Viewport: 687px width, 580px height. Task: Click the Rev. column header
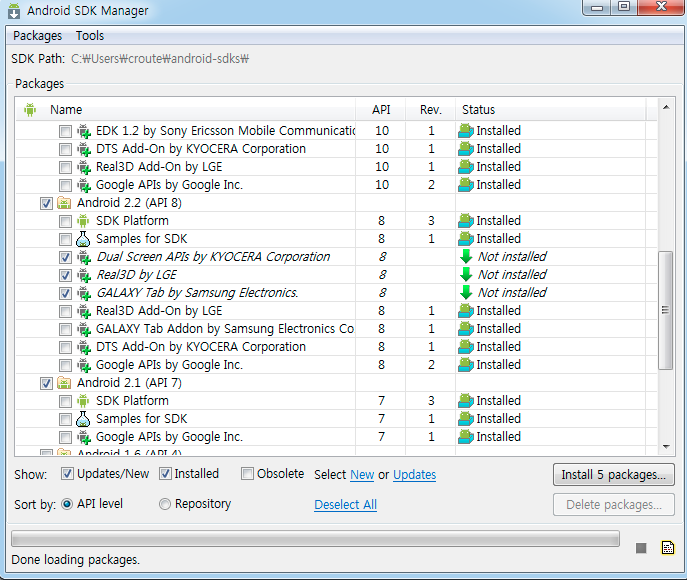pos(431,110)
